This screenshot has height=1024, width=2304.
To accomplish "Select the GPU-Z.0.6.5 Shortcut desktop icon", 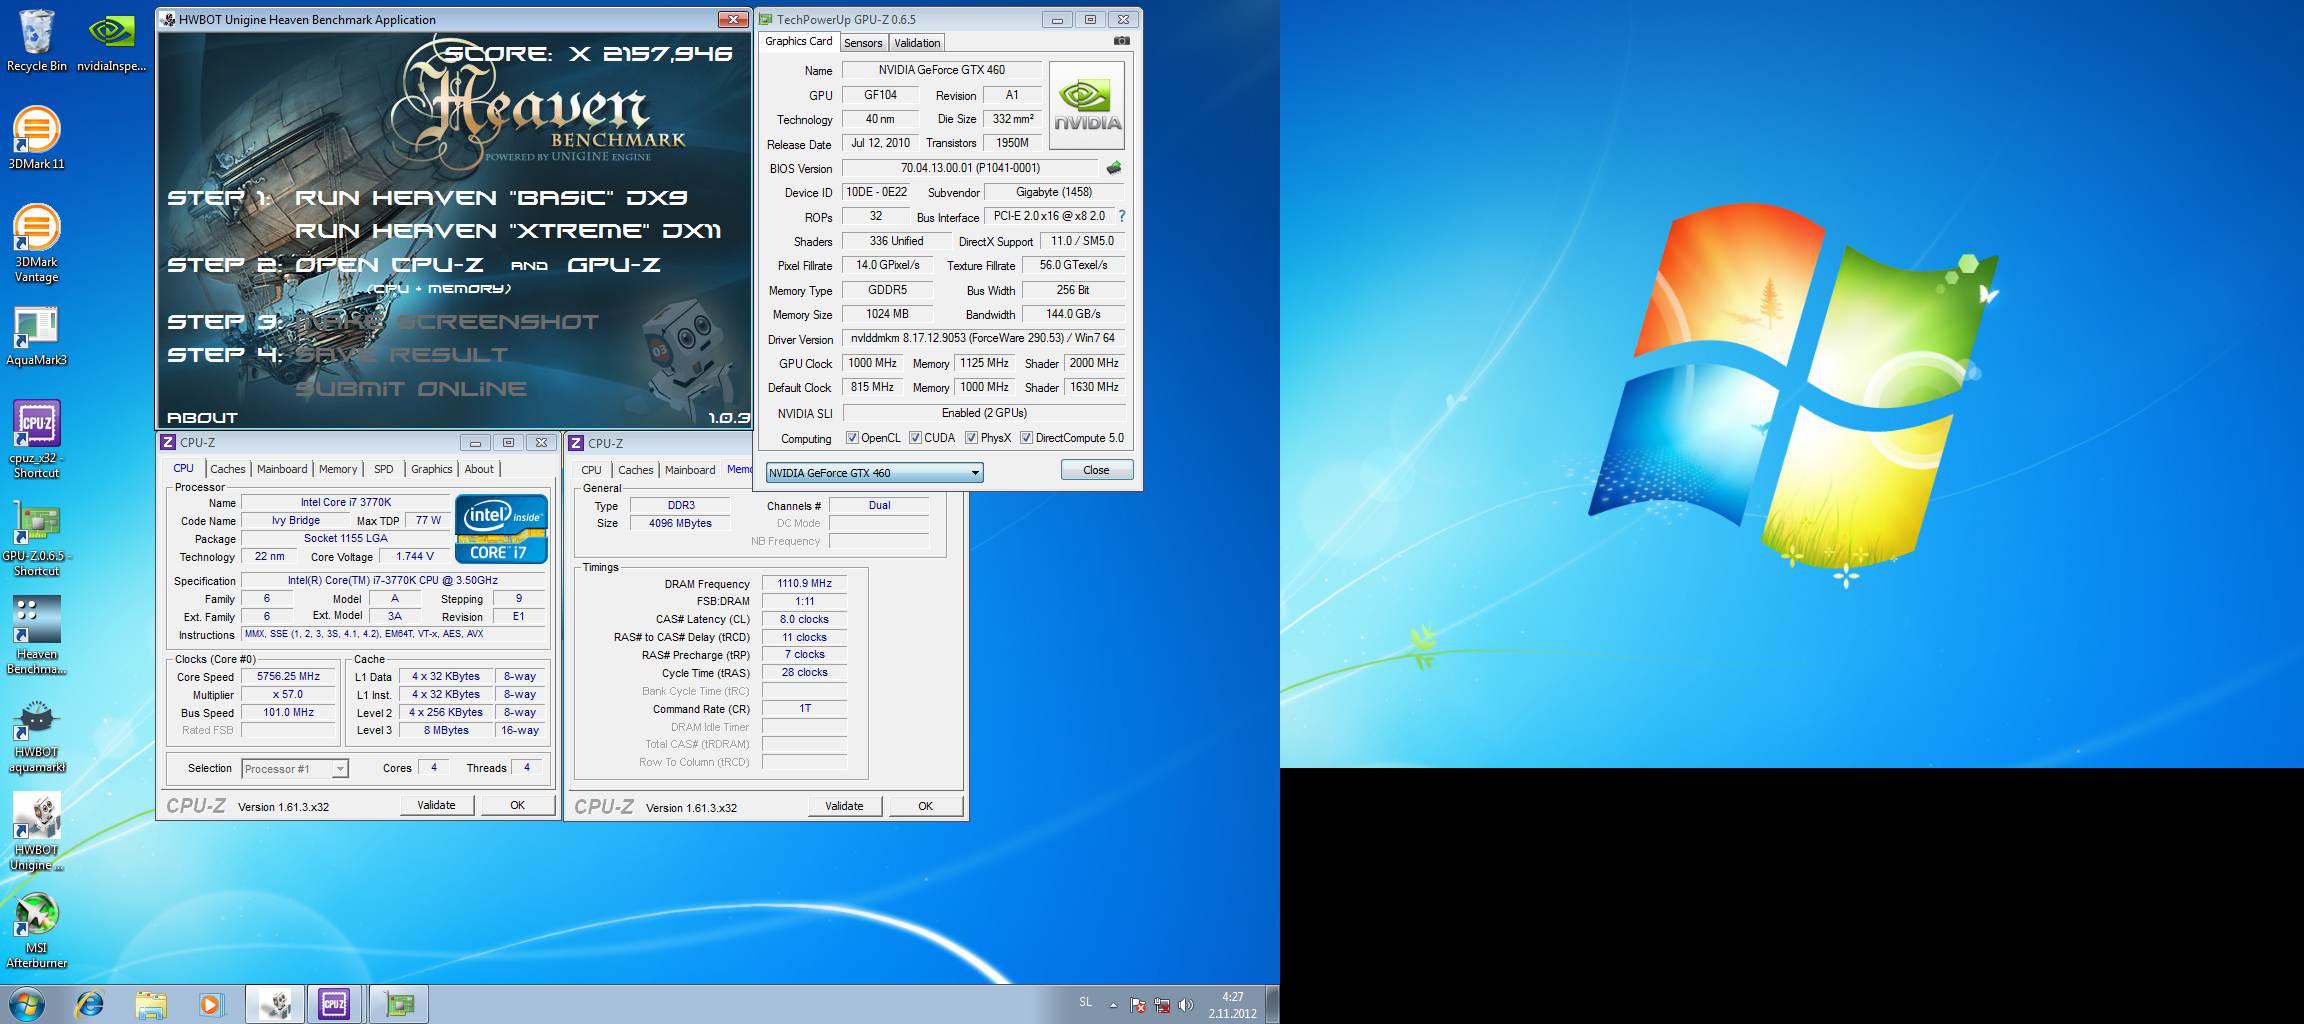I will pyautogui.click(x=36, y=538).
